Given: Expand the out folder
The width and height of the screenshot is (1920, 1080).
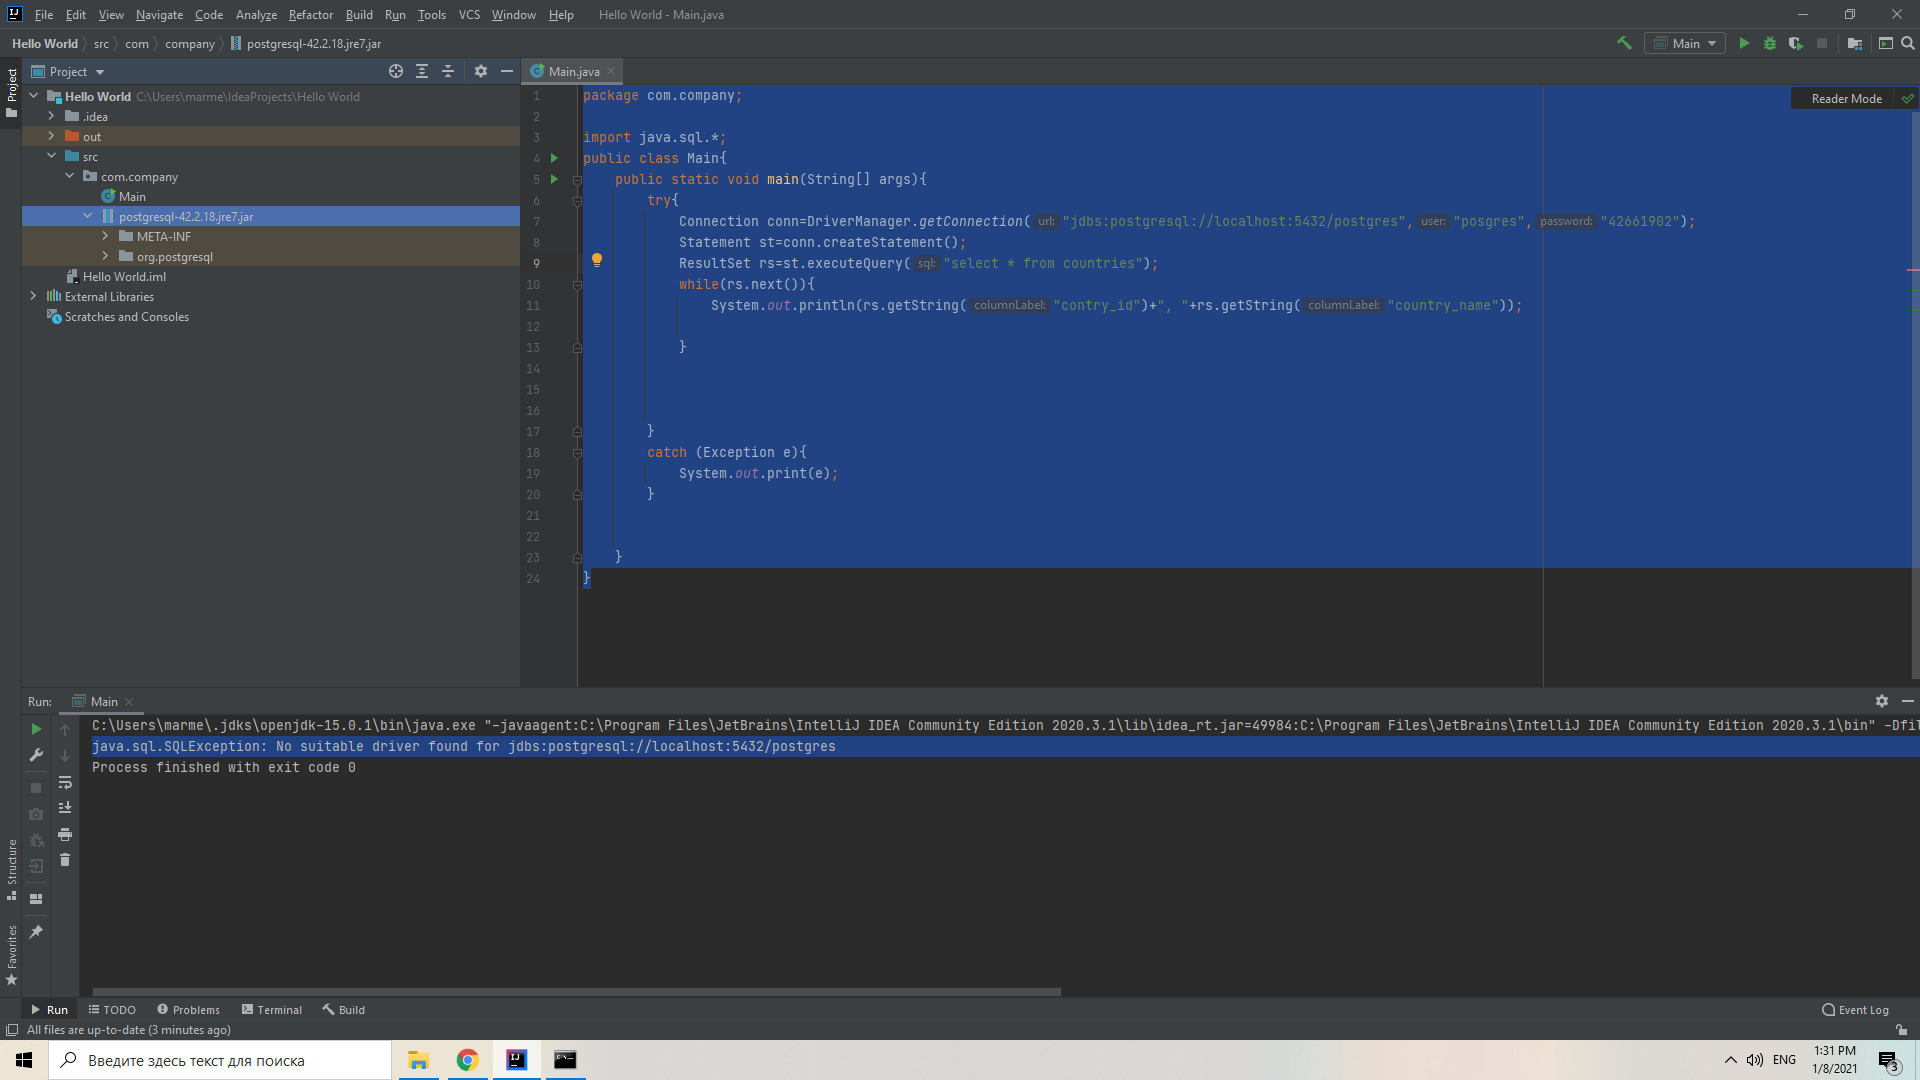Looking at the screenshot, I should point(51,136).
